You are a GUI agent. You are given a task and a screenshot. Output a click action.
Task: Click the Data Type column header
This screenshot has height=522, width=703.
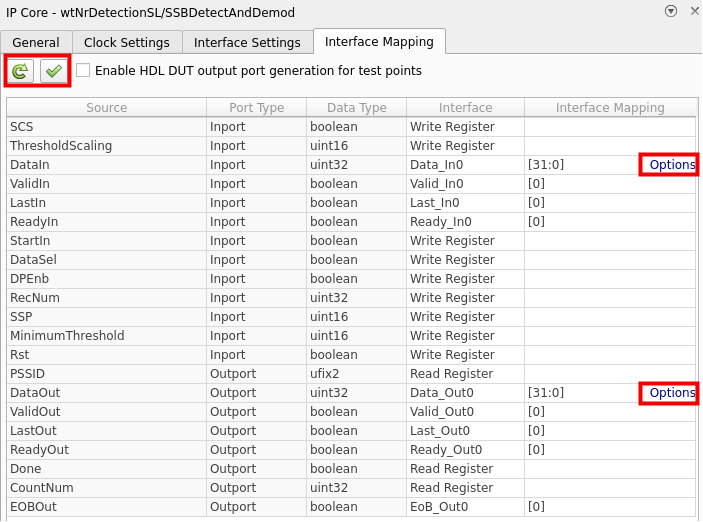[355, 108]
